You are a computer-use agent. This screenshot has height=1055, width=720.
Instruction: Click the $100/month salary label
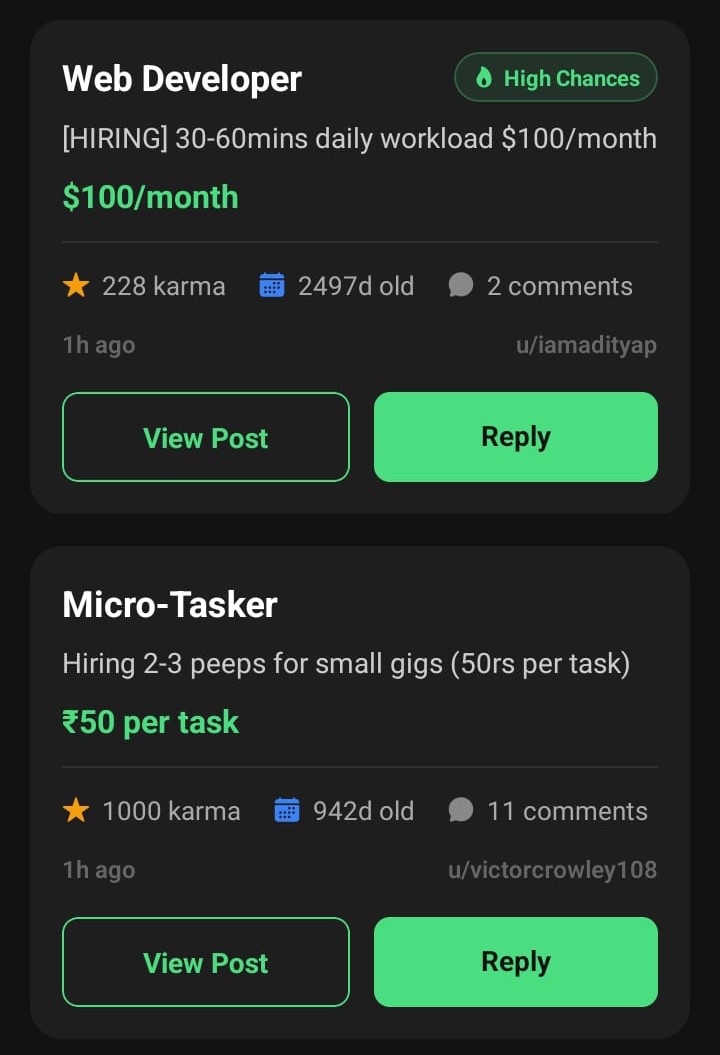click(x=150, y=197)
